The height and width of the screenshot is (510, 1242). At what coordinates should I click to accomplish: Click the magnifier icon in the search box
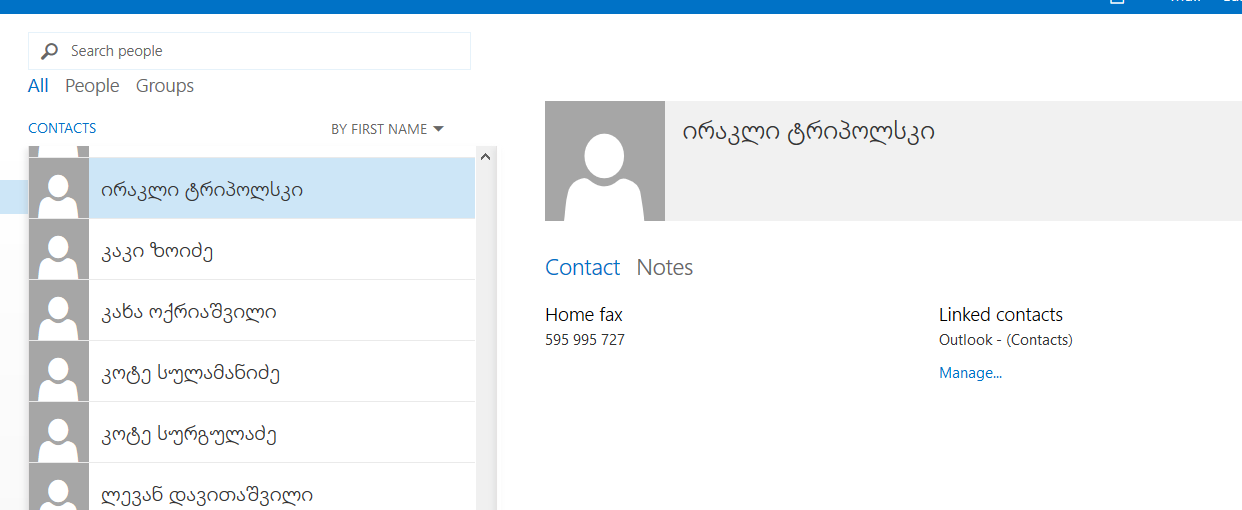(x=49, y=51)
